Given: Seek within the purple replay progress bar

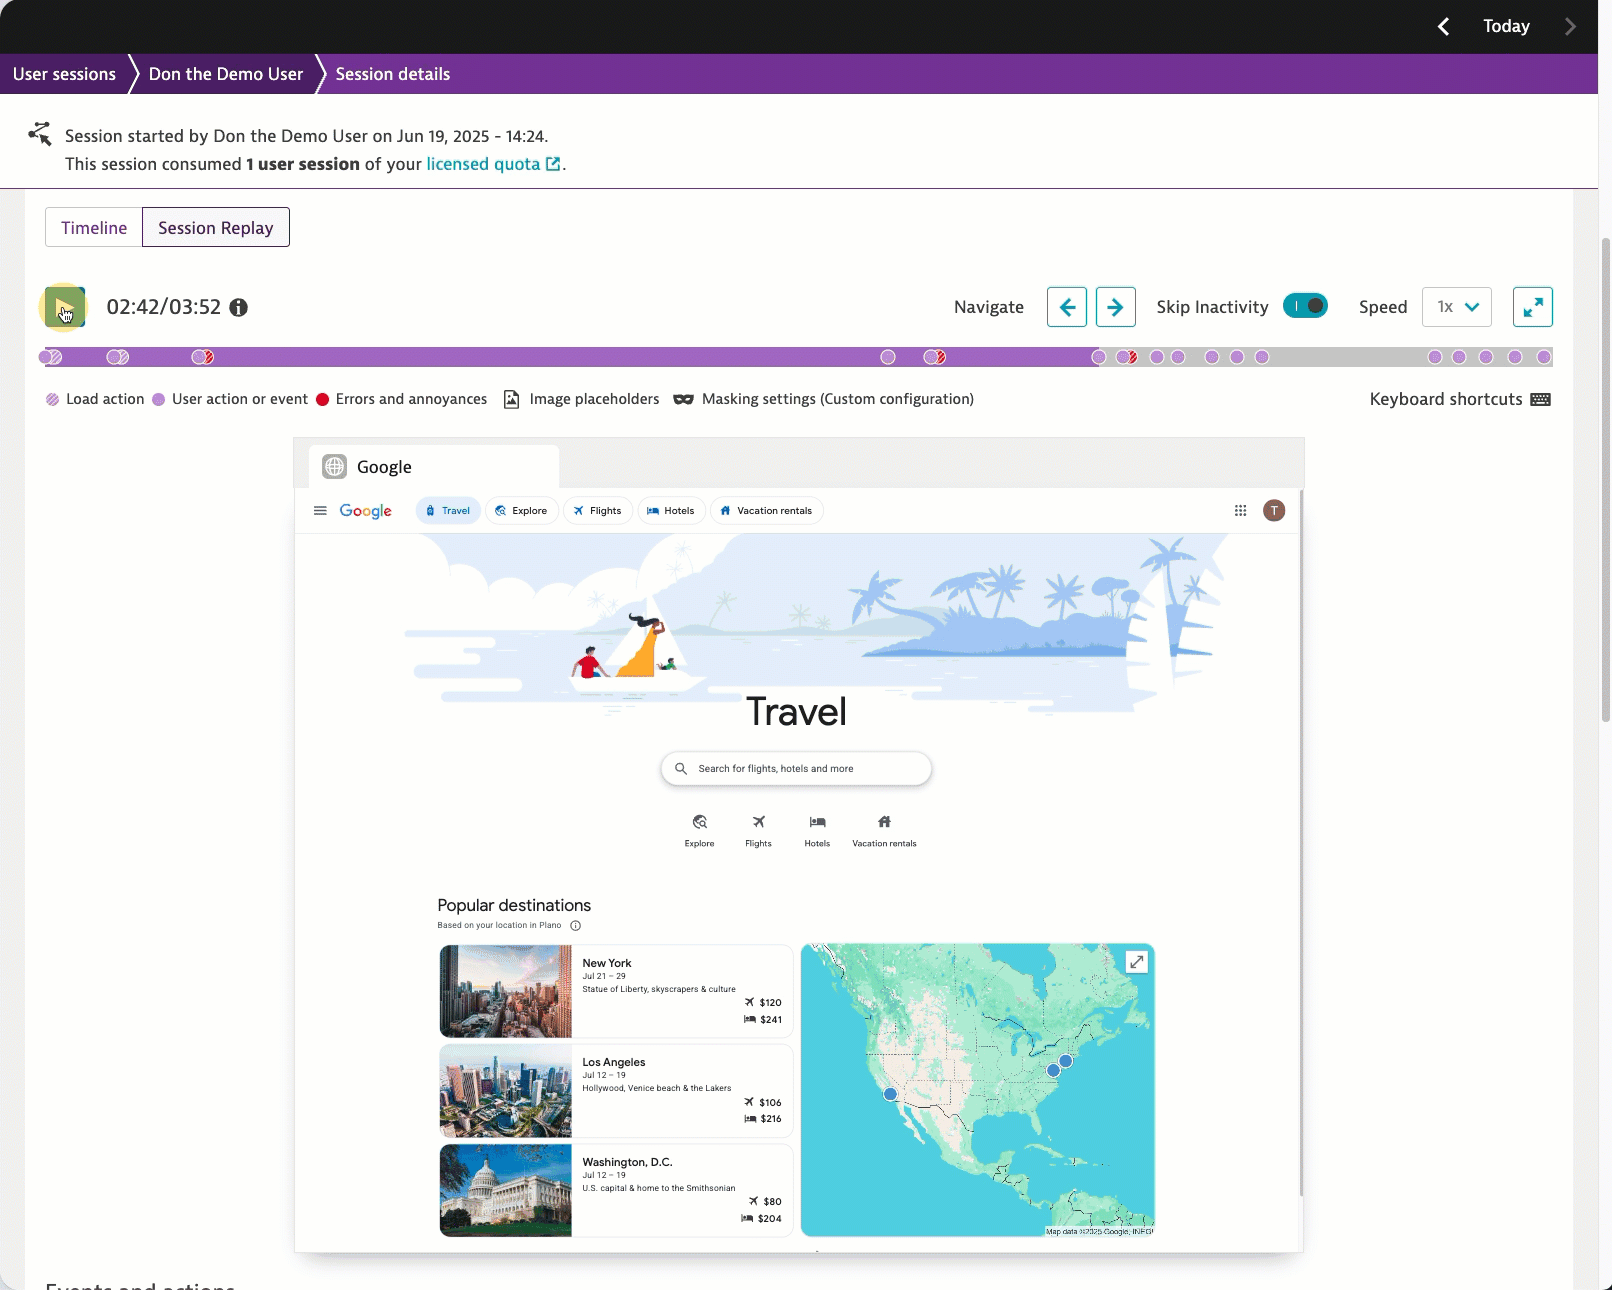Looking at the screenshot, I should (570, 357).
